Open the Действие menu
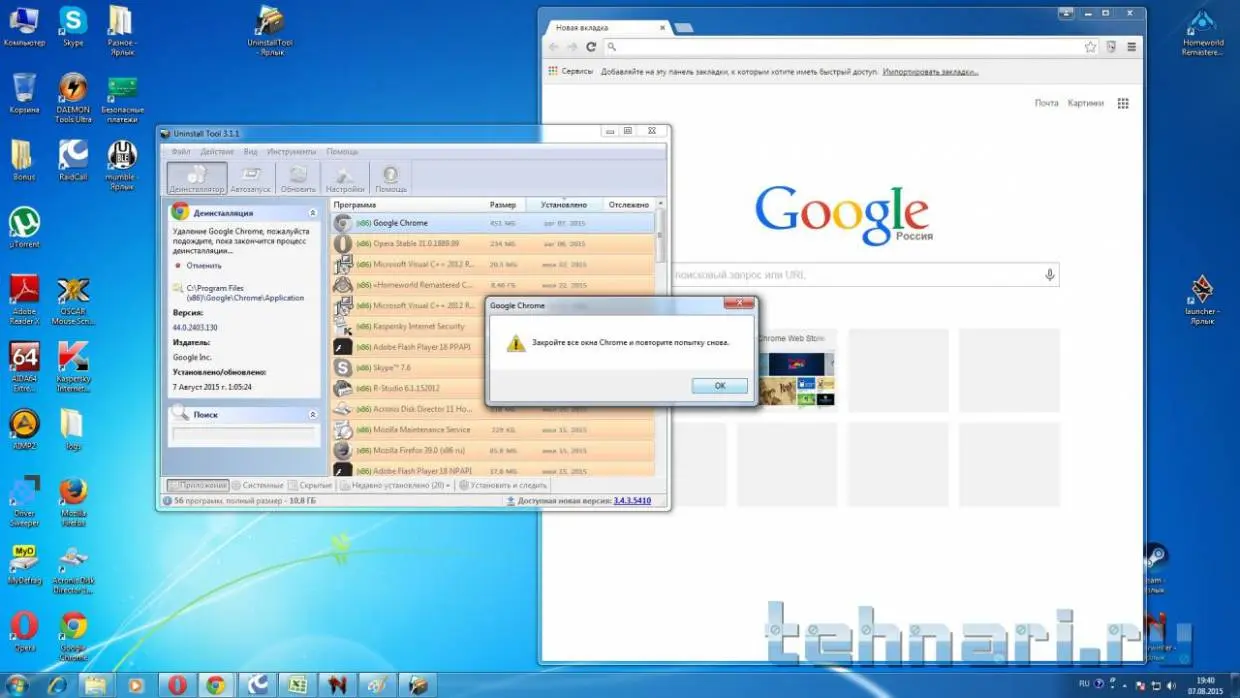 point(217,152)
